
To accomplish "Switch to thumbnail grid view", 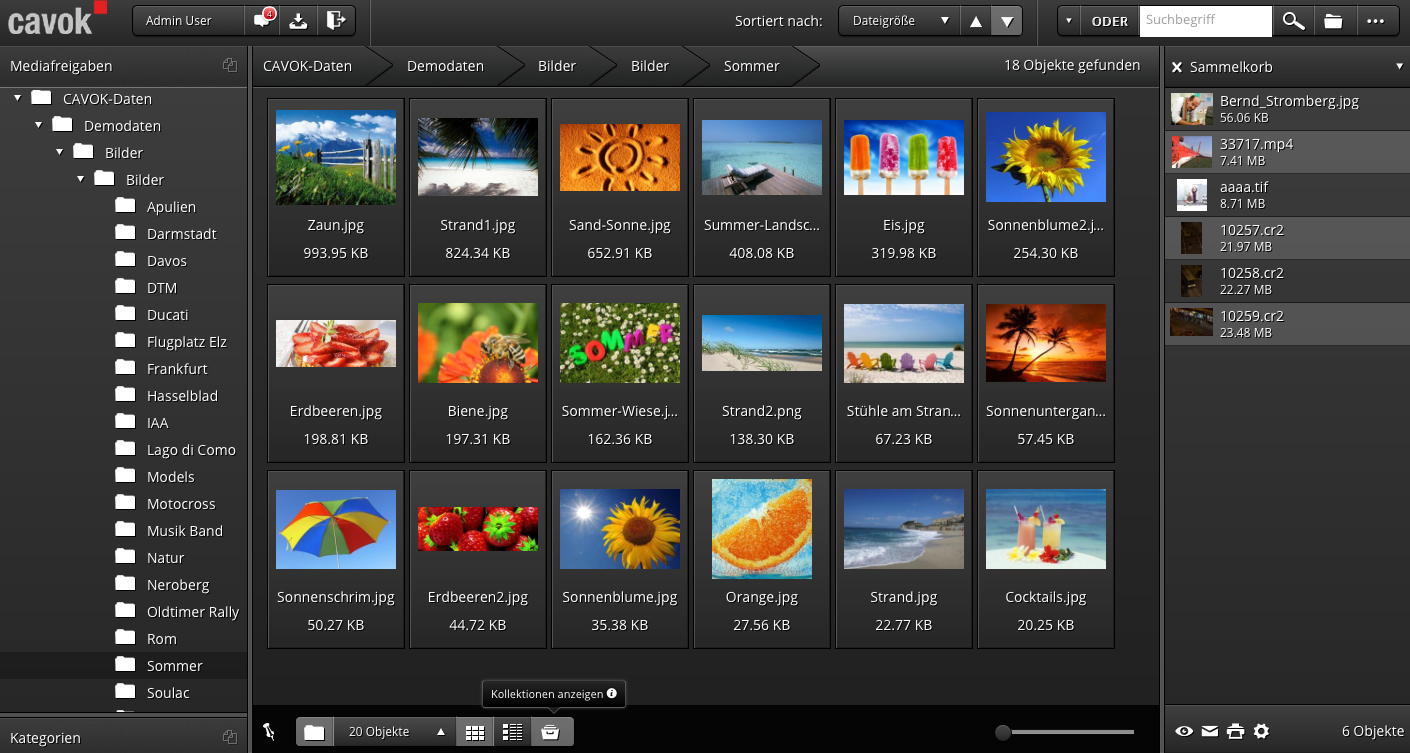I will point(475,732).
